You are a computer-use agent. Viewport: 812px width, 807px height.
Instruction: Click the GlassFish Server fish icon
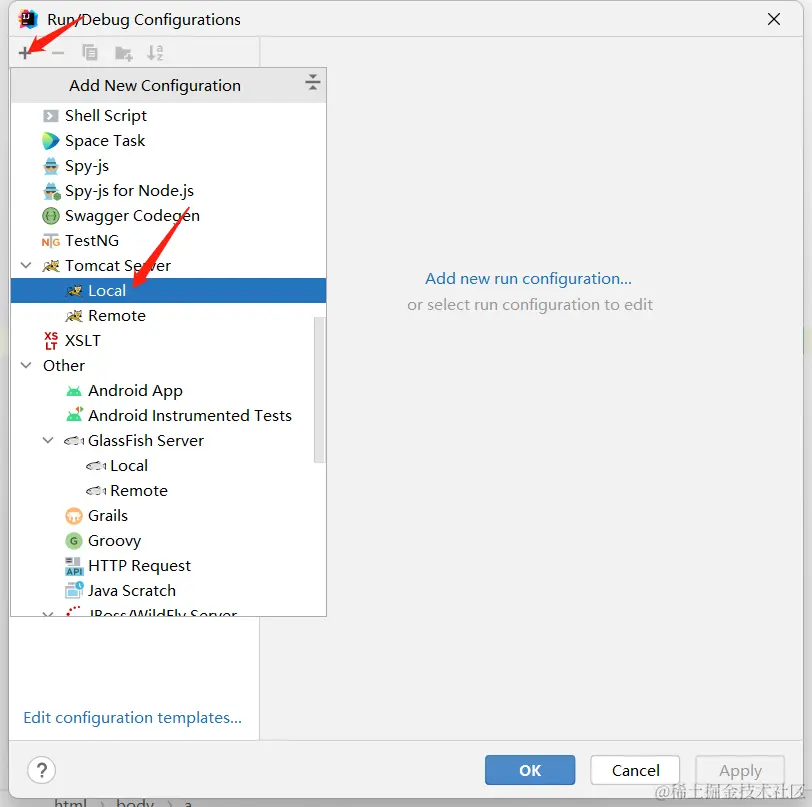coord(74,441)
